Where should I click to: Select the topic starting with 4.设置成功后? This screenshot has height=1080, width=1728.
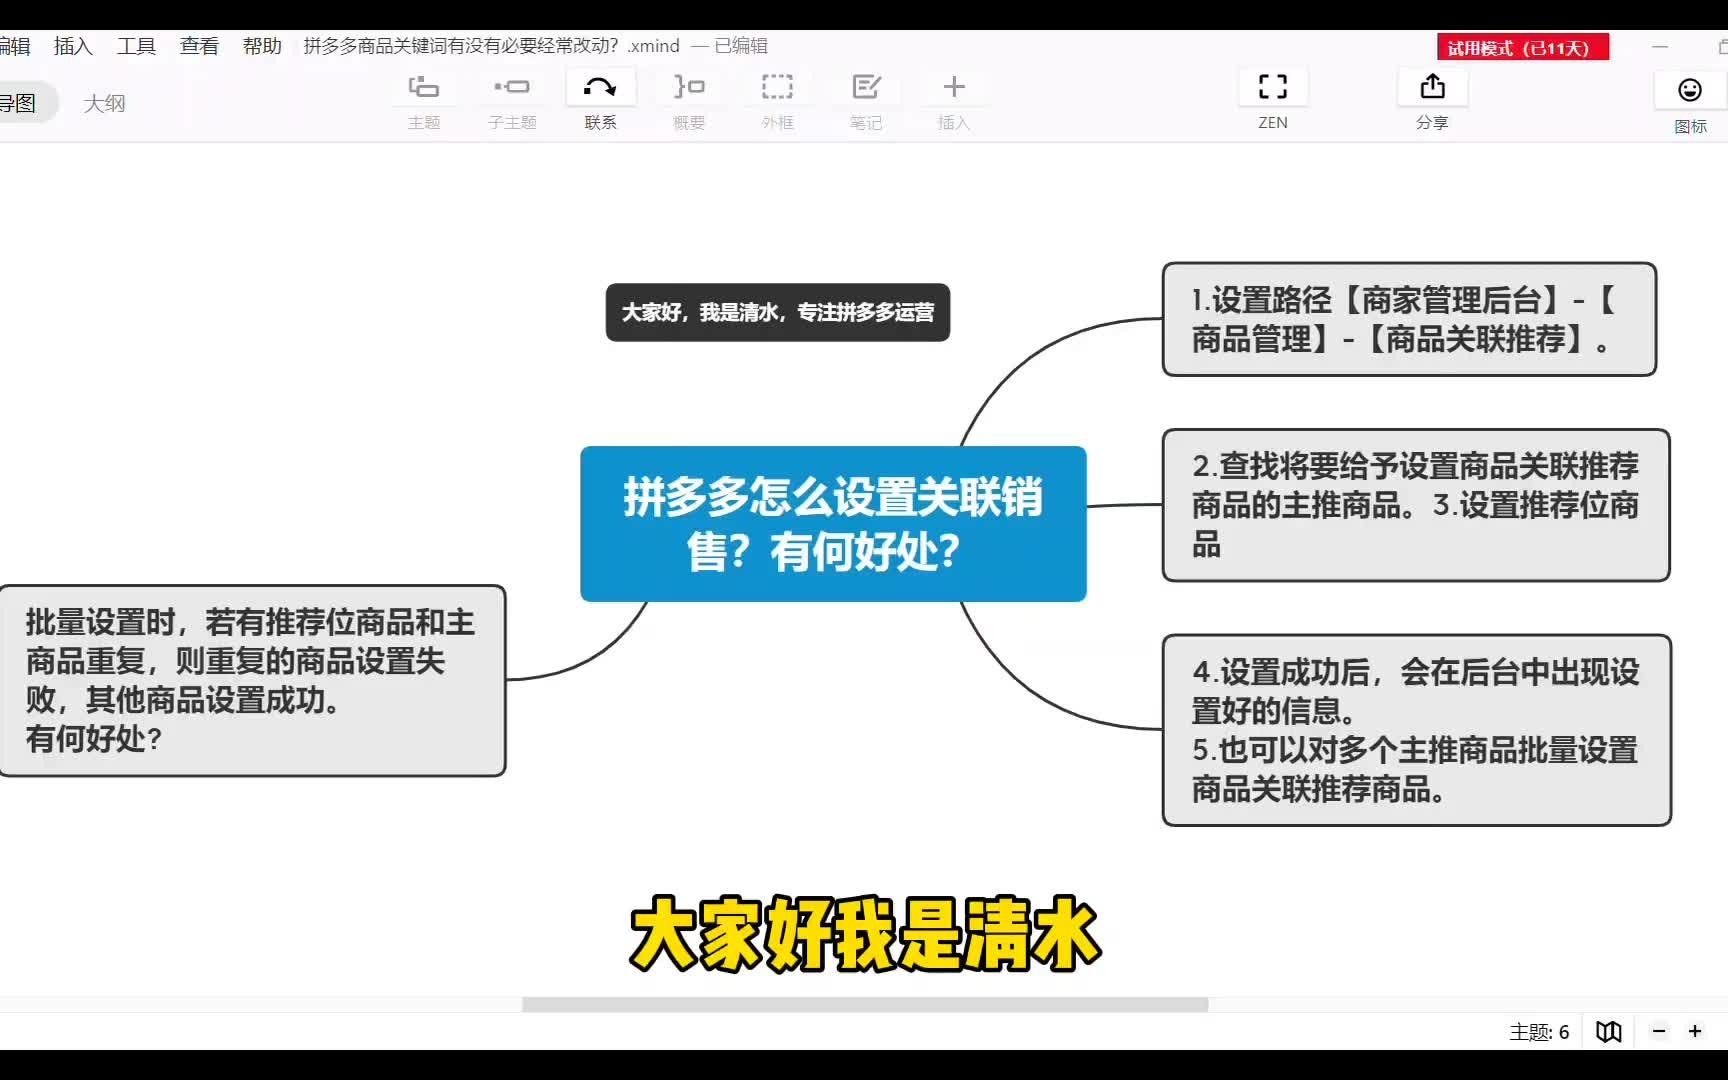pos(1417,730)
